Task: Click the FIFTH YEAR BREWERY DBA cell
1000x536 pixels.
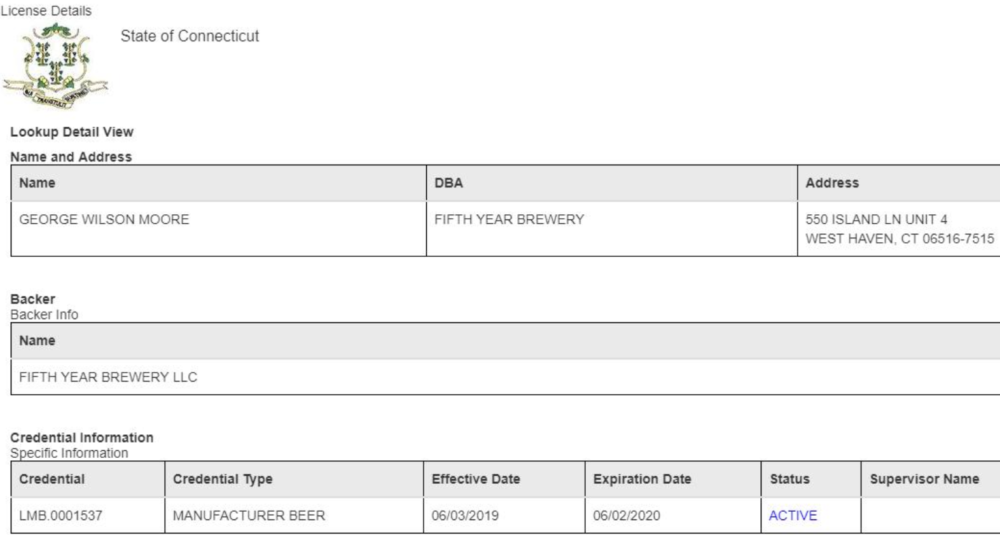Action: tap(509, 220)
